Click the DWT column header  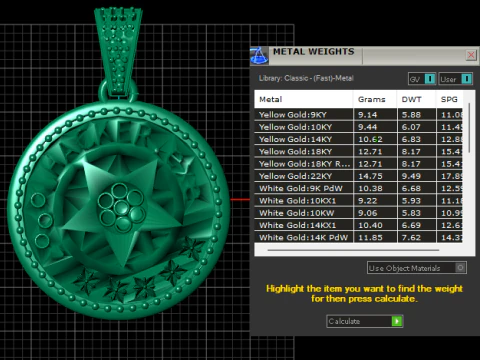coord(416,99)
